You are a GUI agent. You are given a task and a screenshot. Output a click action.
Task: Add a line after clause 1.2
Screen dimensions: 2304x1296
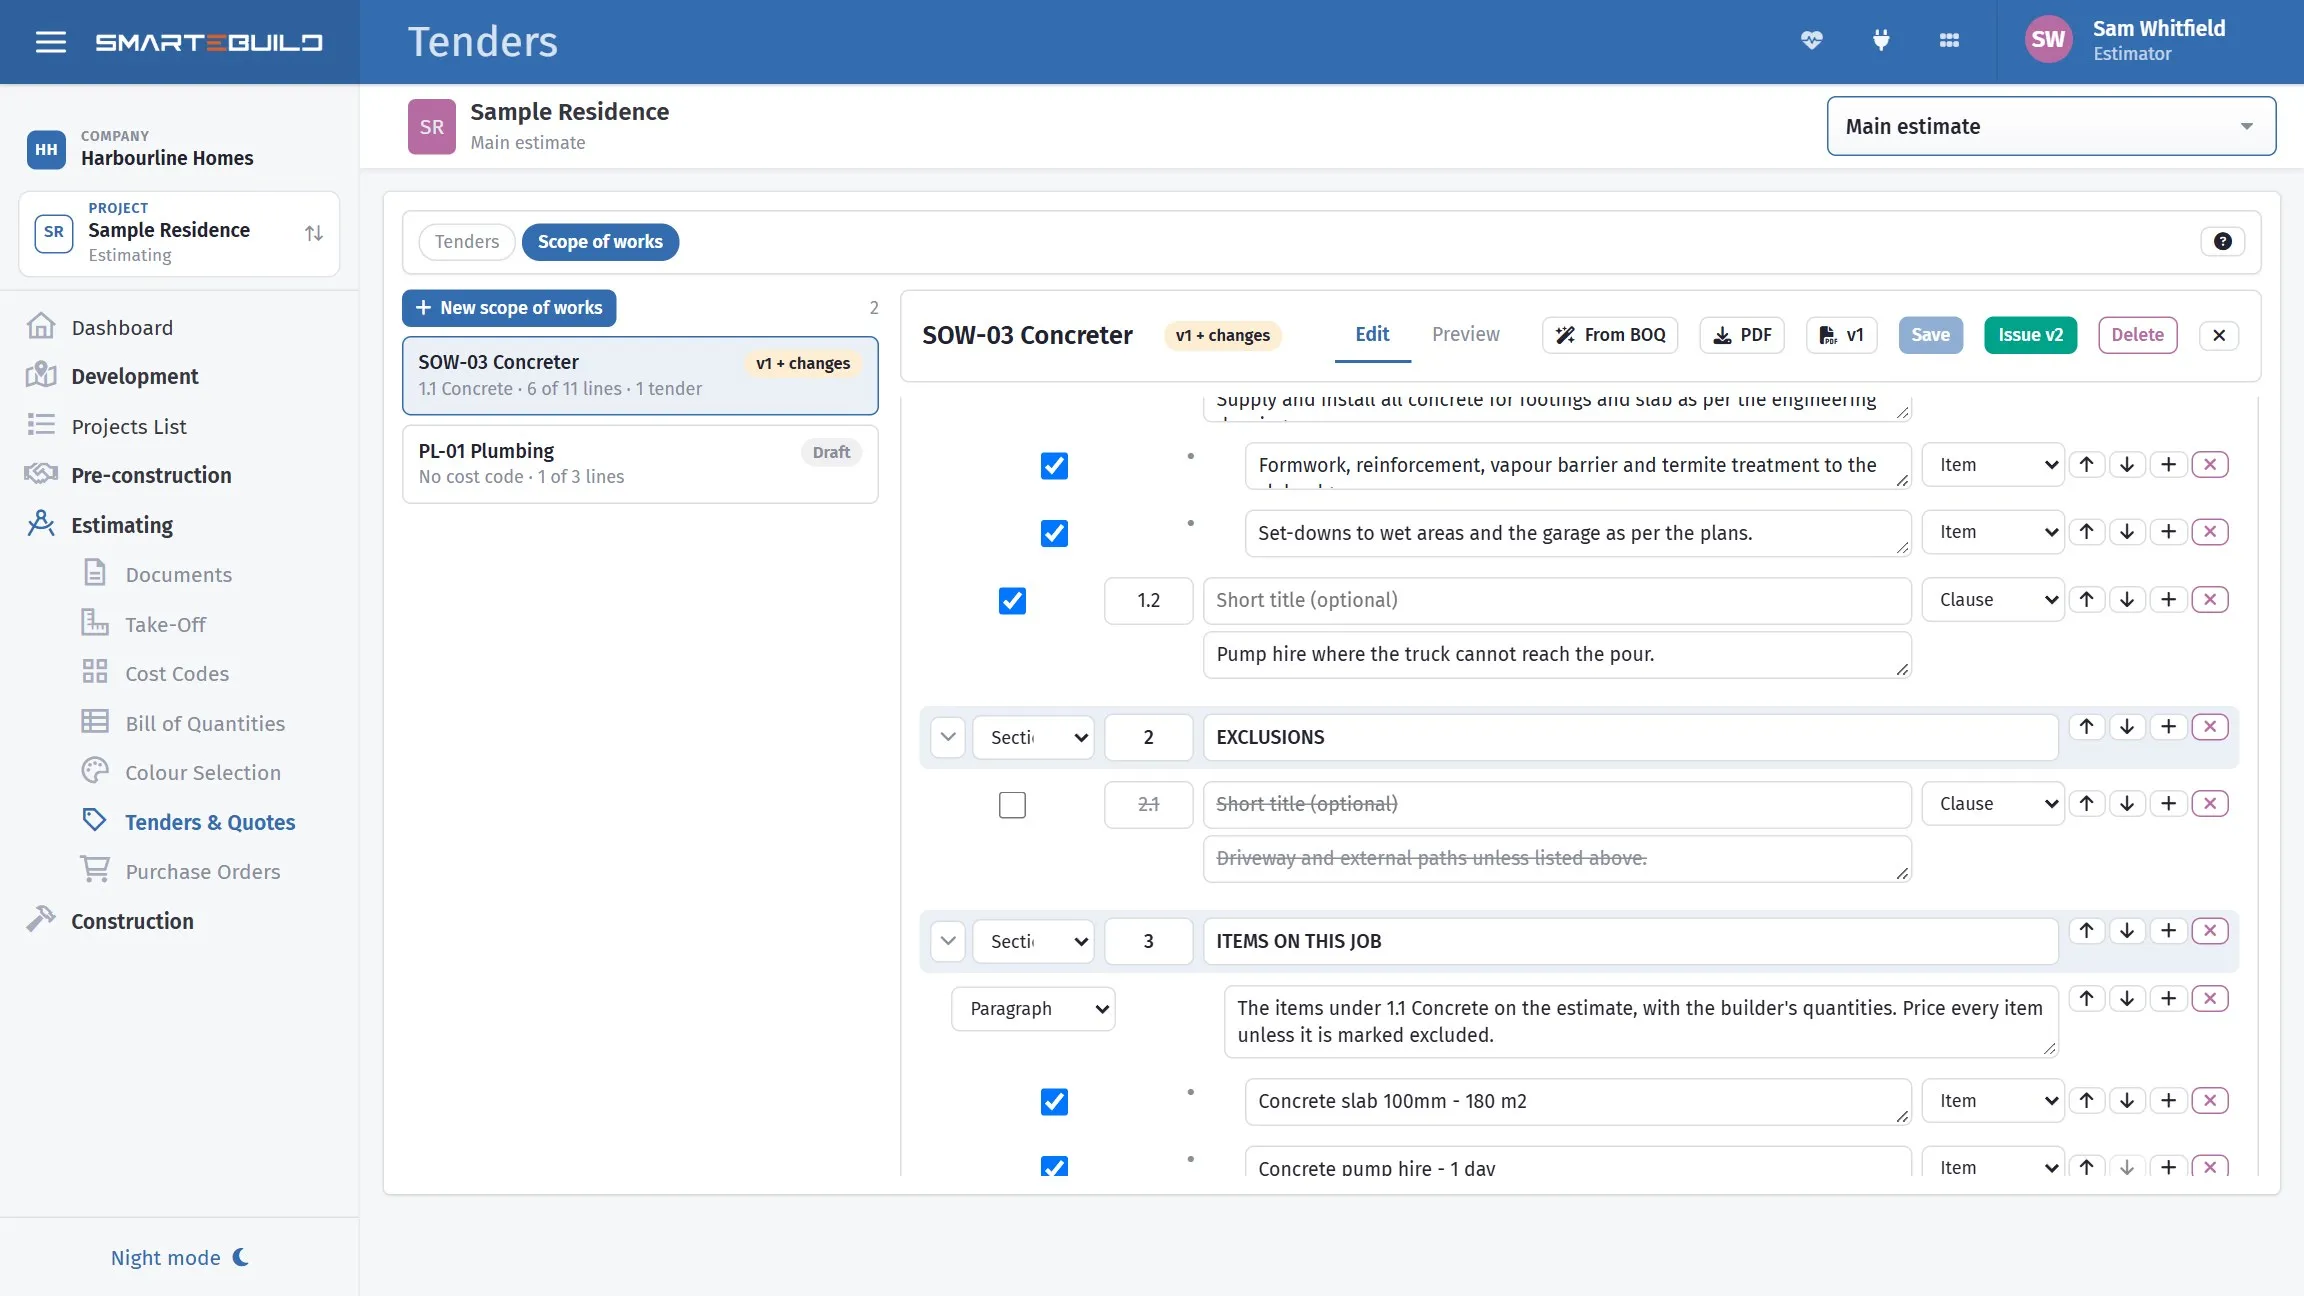click(x=2168, y=600)
